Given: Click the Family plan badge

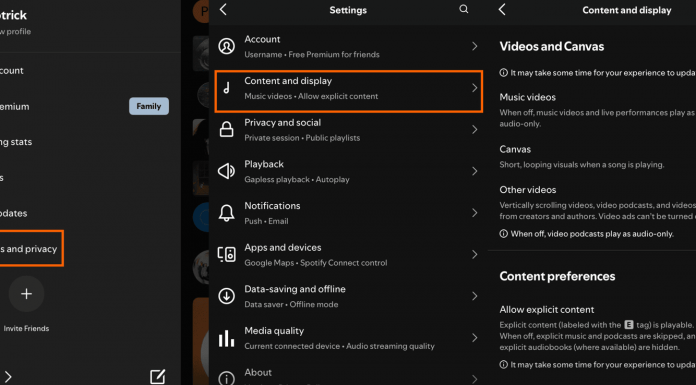Looking at the screenshot, I should (x=149, y=106).
